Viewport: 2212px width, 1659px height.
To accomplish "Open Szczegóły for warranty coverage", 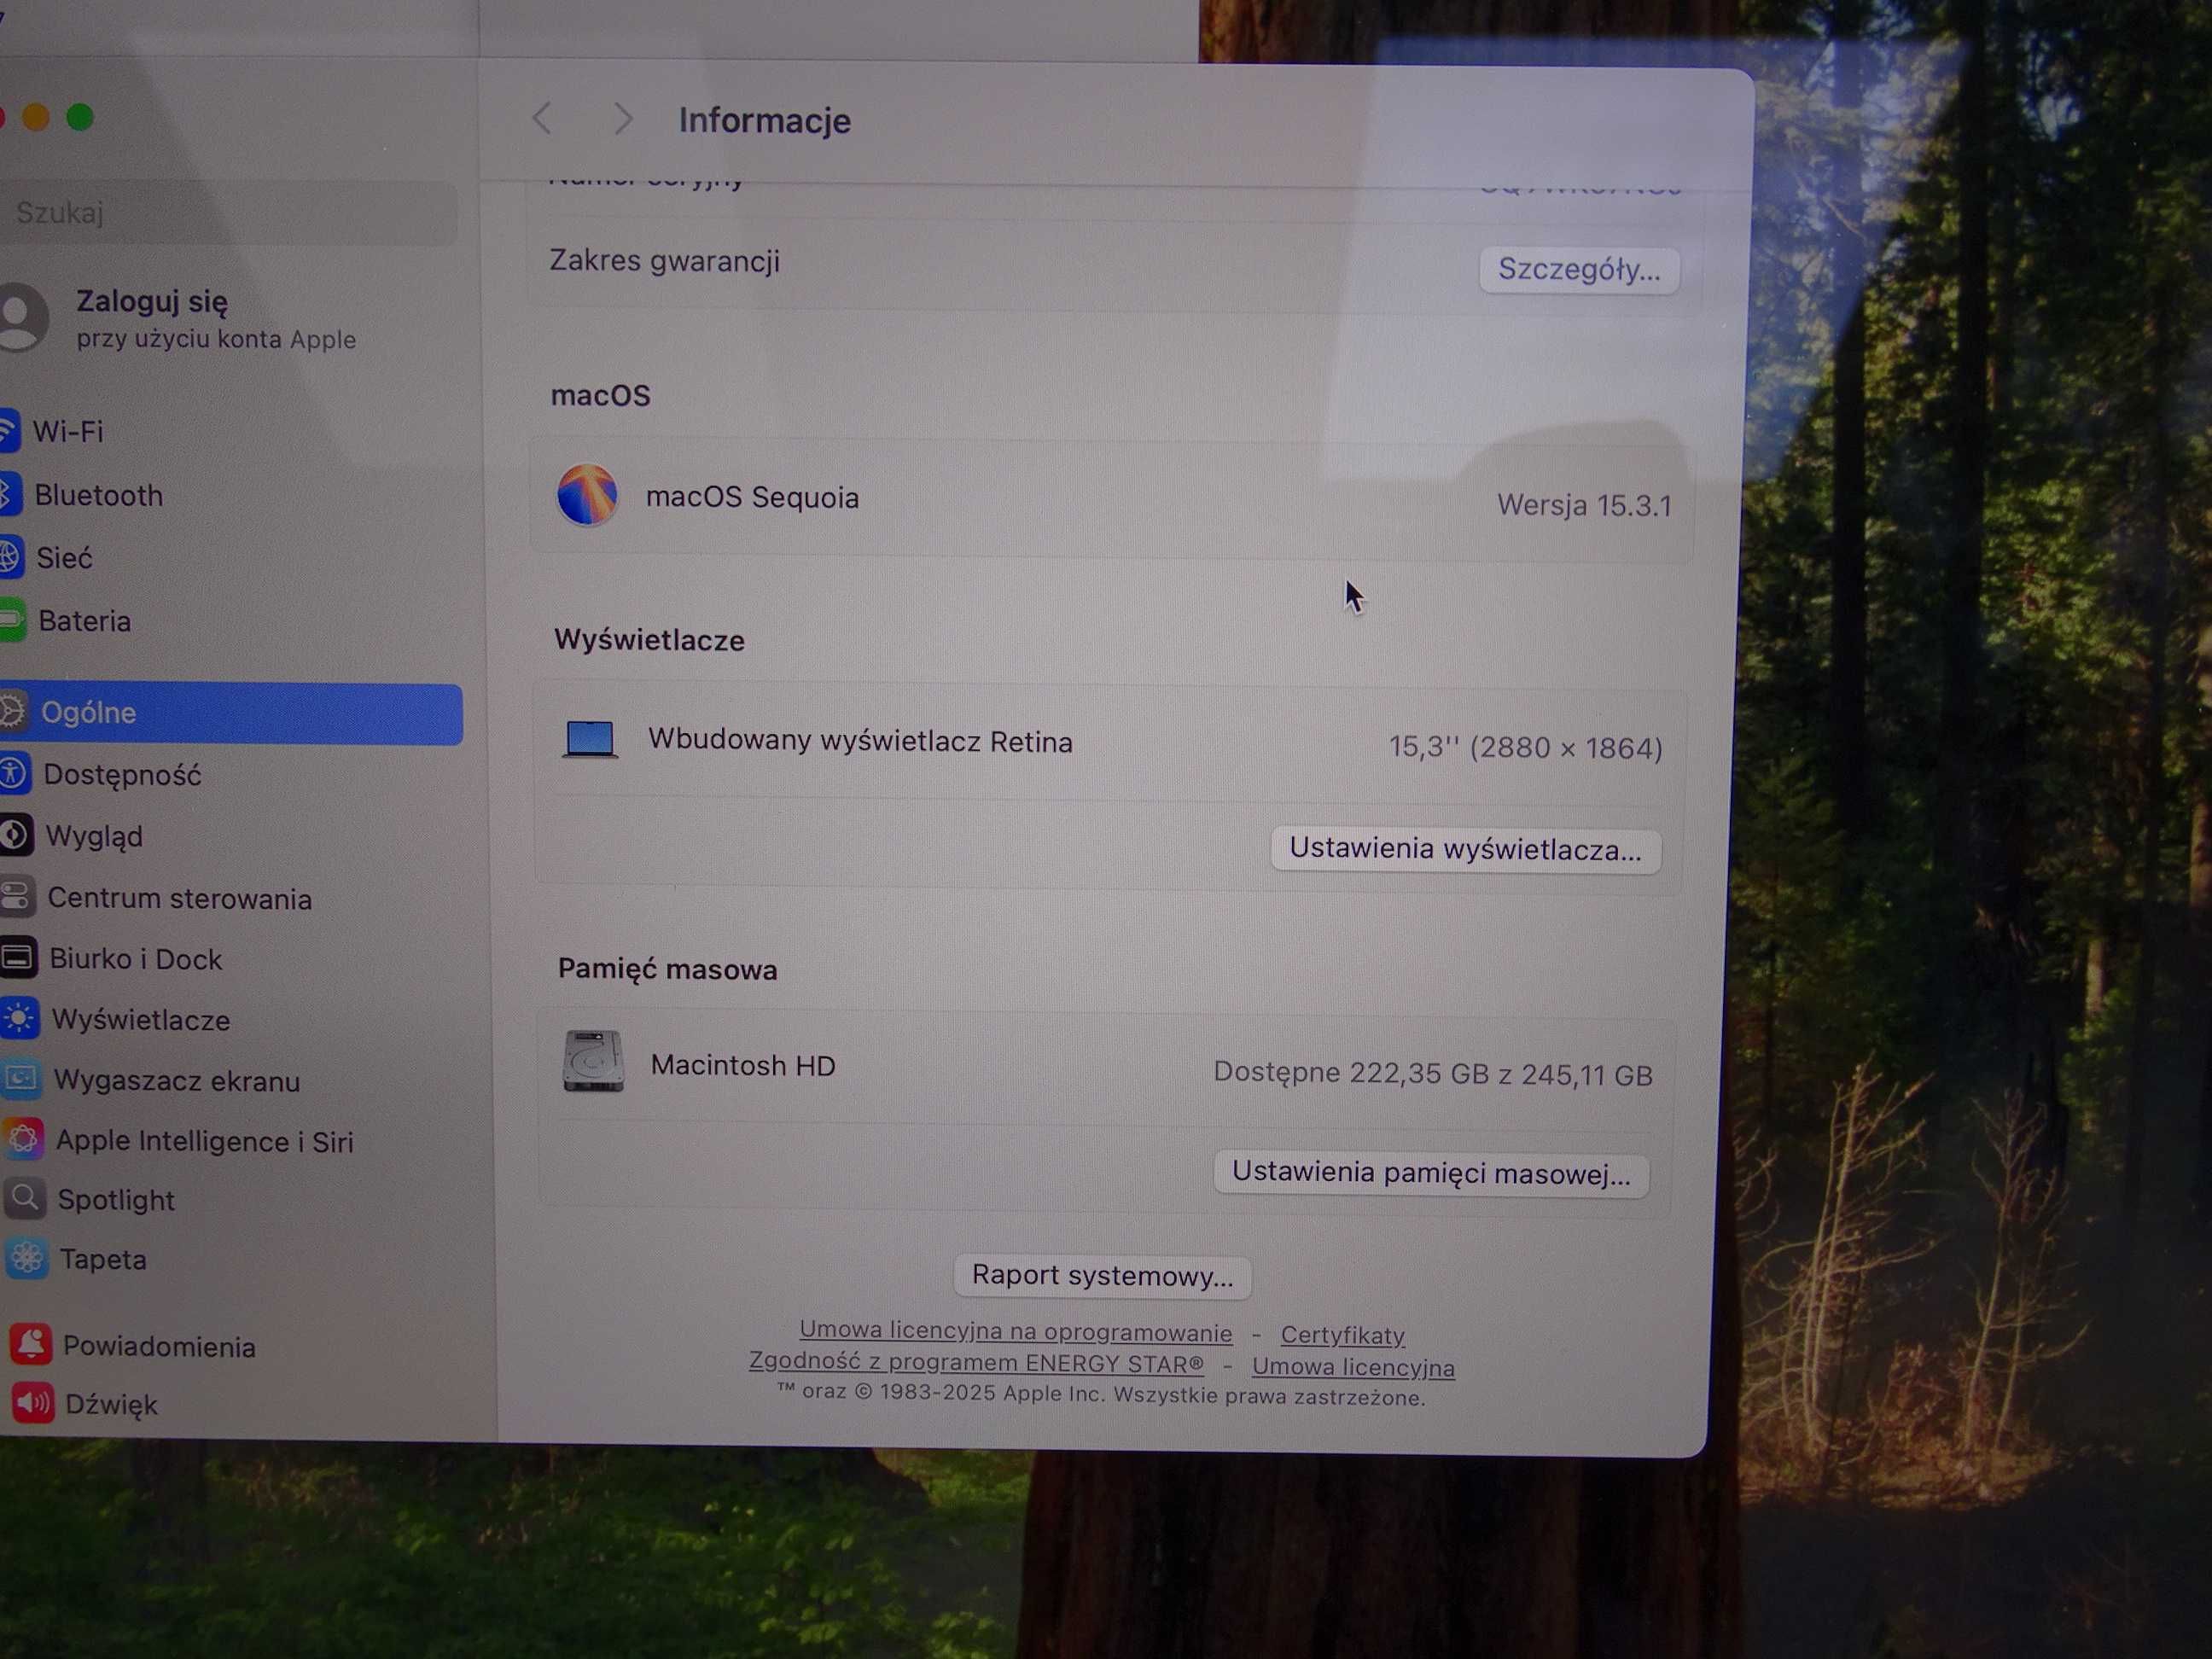I will (x=1579, y=270).
